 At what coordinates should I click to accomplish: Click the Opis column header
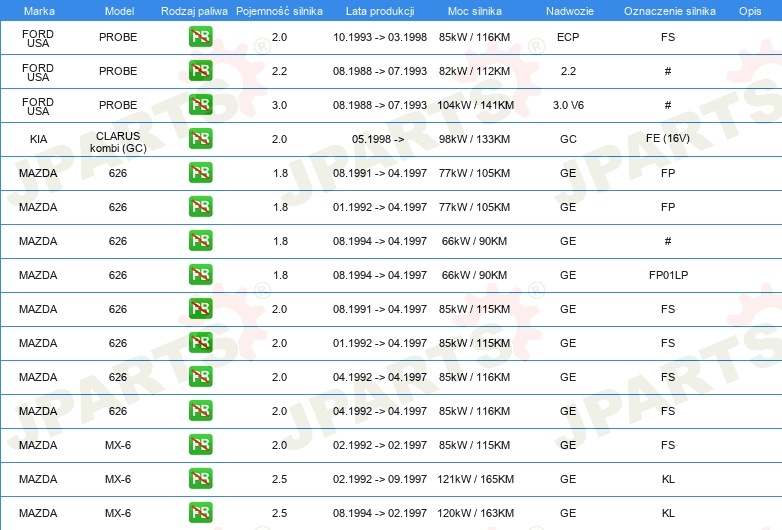(x=750, y=11)
